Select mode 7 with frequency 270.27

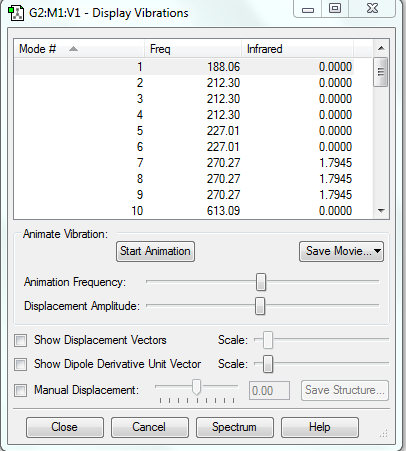click(x=184, y=163)
